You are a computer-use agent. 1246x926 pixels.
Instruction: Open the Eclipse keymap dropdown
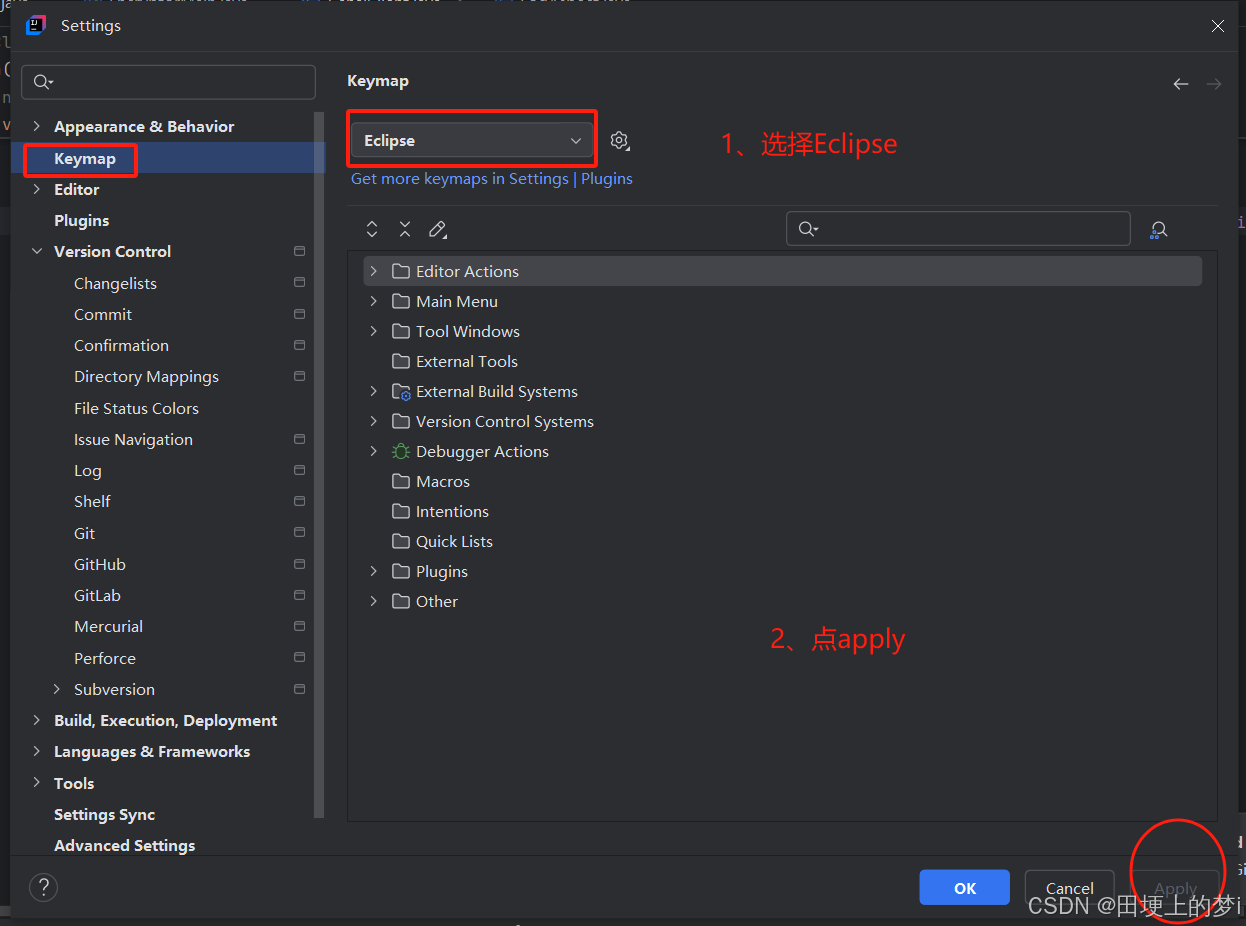(x=472, y=141)
